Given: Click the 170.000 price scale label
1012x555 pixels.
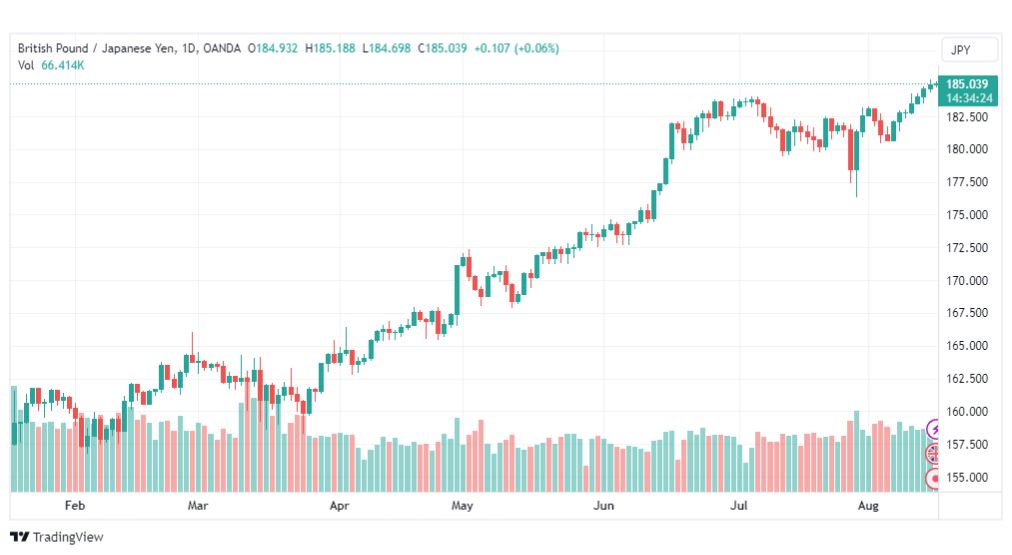Looking at the screenshot, I should point(967,280).
